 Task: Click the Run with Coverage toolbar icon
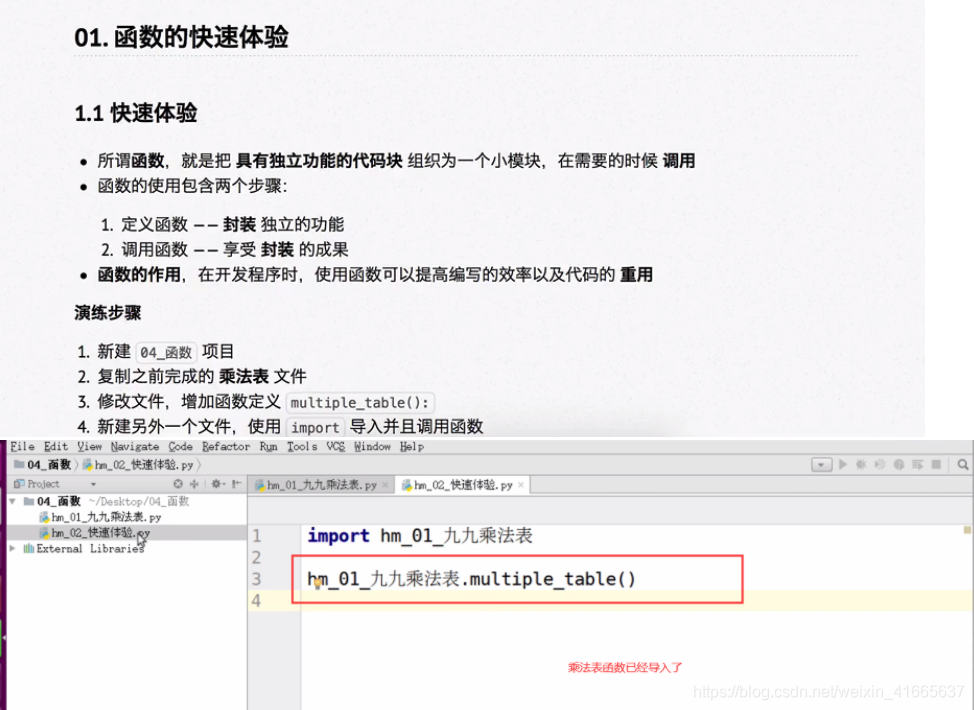[x=880, y=464]
